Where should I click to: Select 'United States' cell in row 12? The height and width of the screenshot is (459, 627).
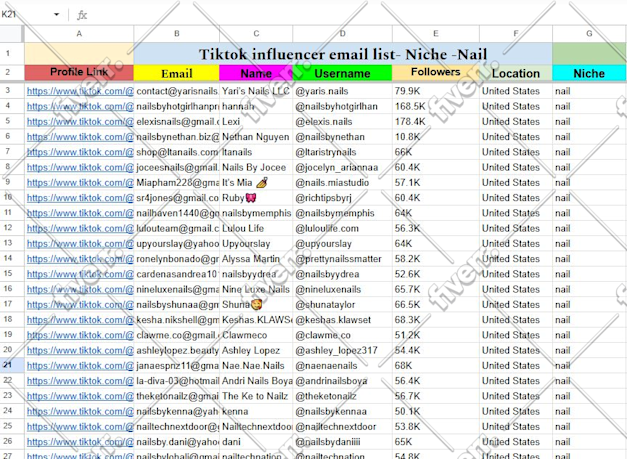(x=516, y=229)
